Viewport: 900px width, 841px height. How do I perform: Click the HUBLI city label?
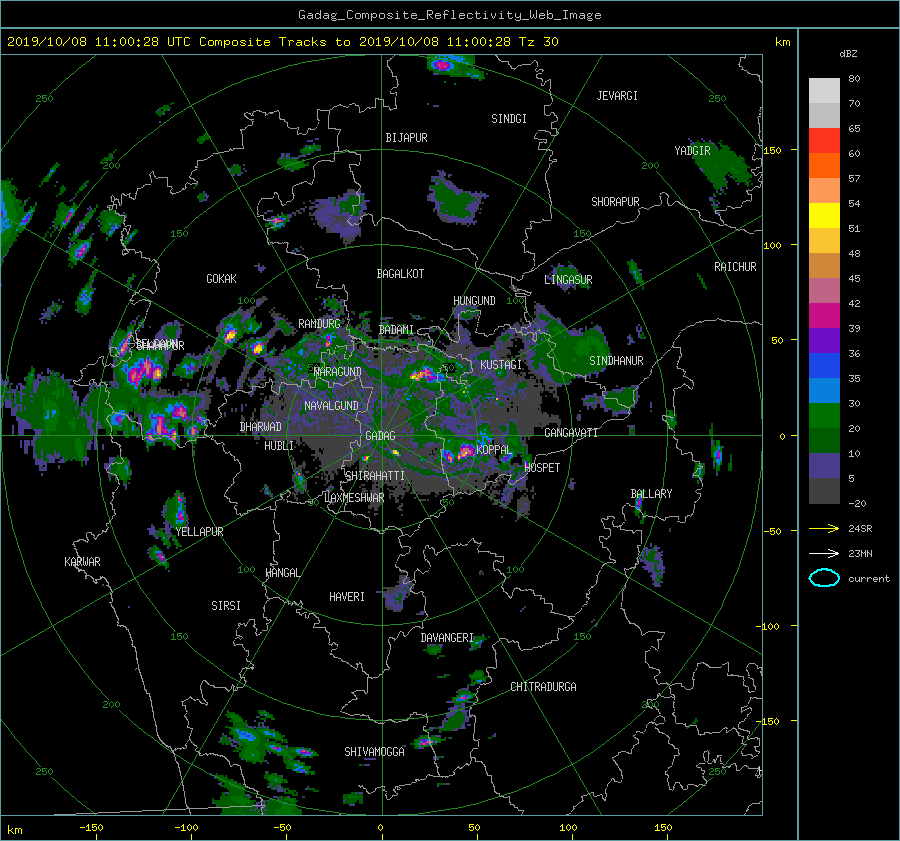[279, 445]
